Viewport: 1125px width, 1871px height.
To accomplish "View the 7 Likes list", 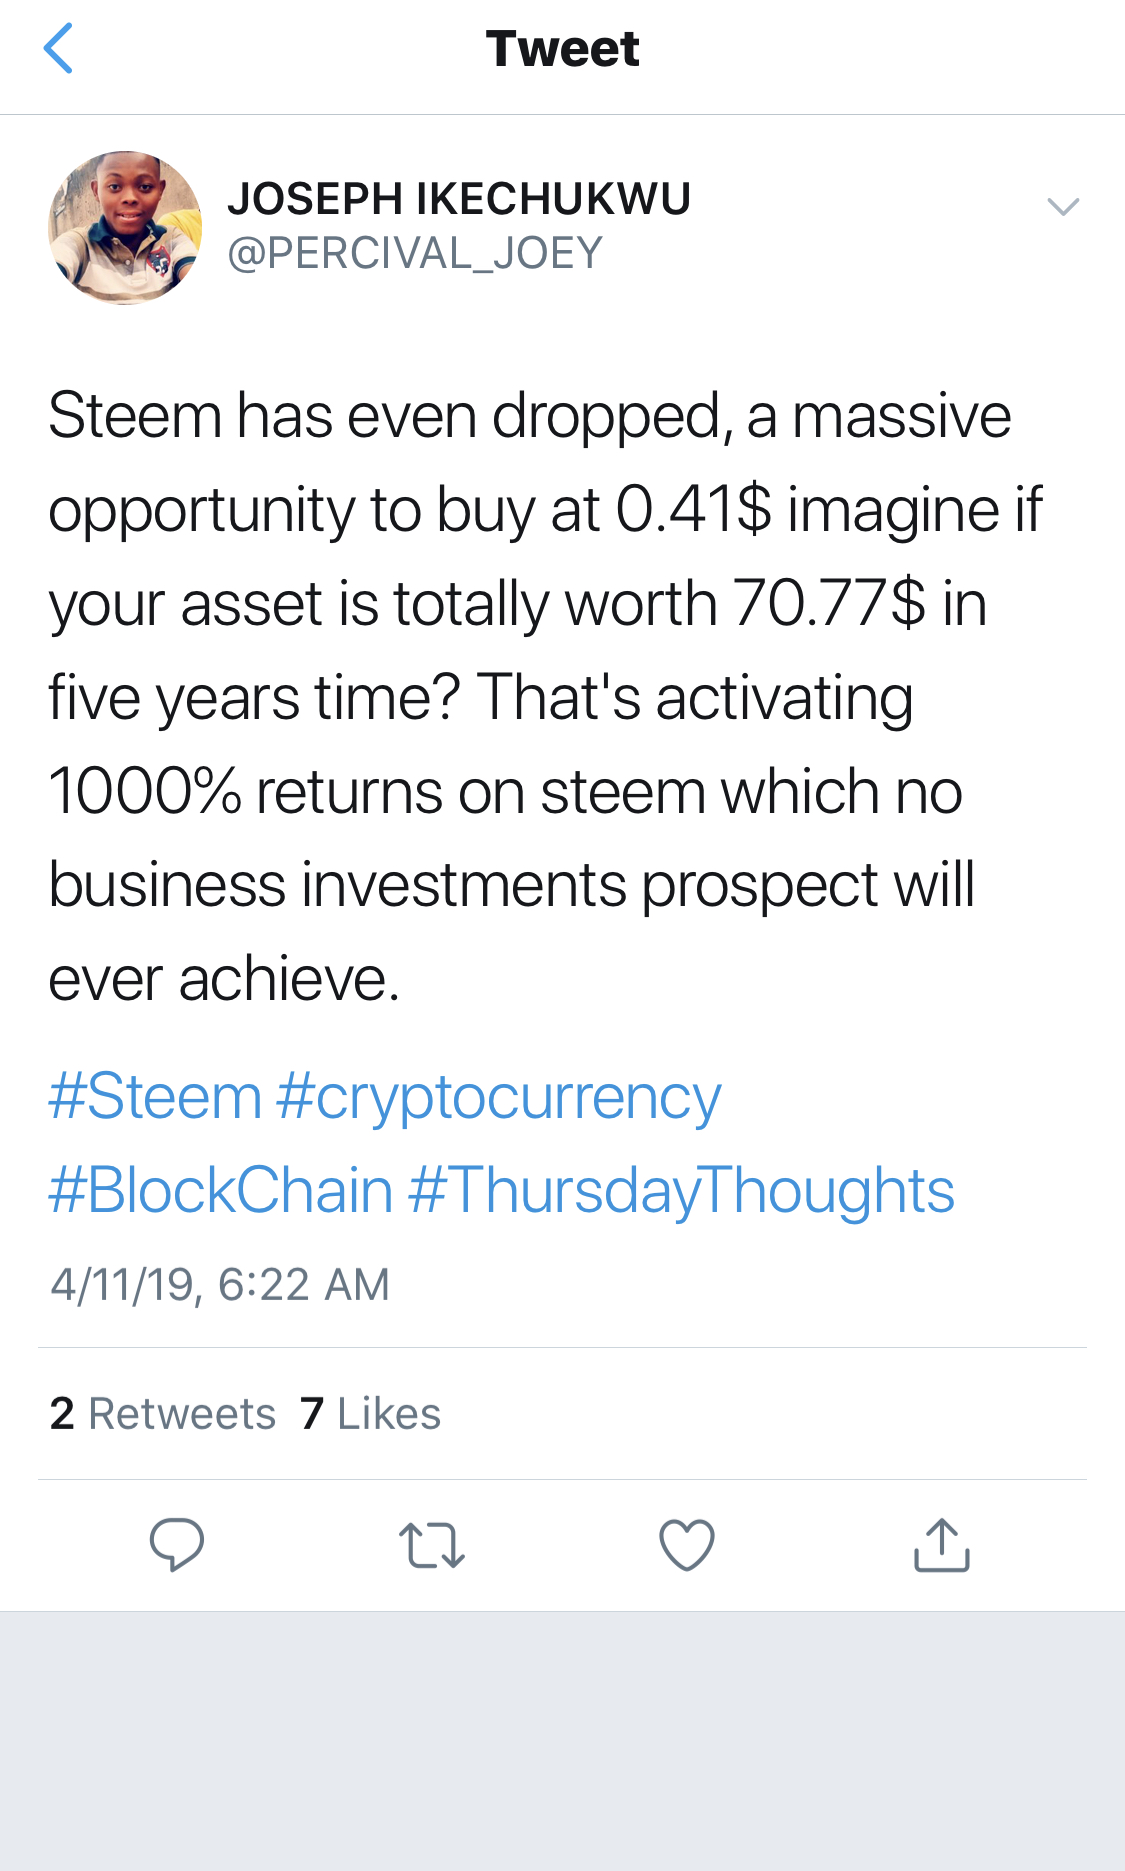I will click(370, 1414).
